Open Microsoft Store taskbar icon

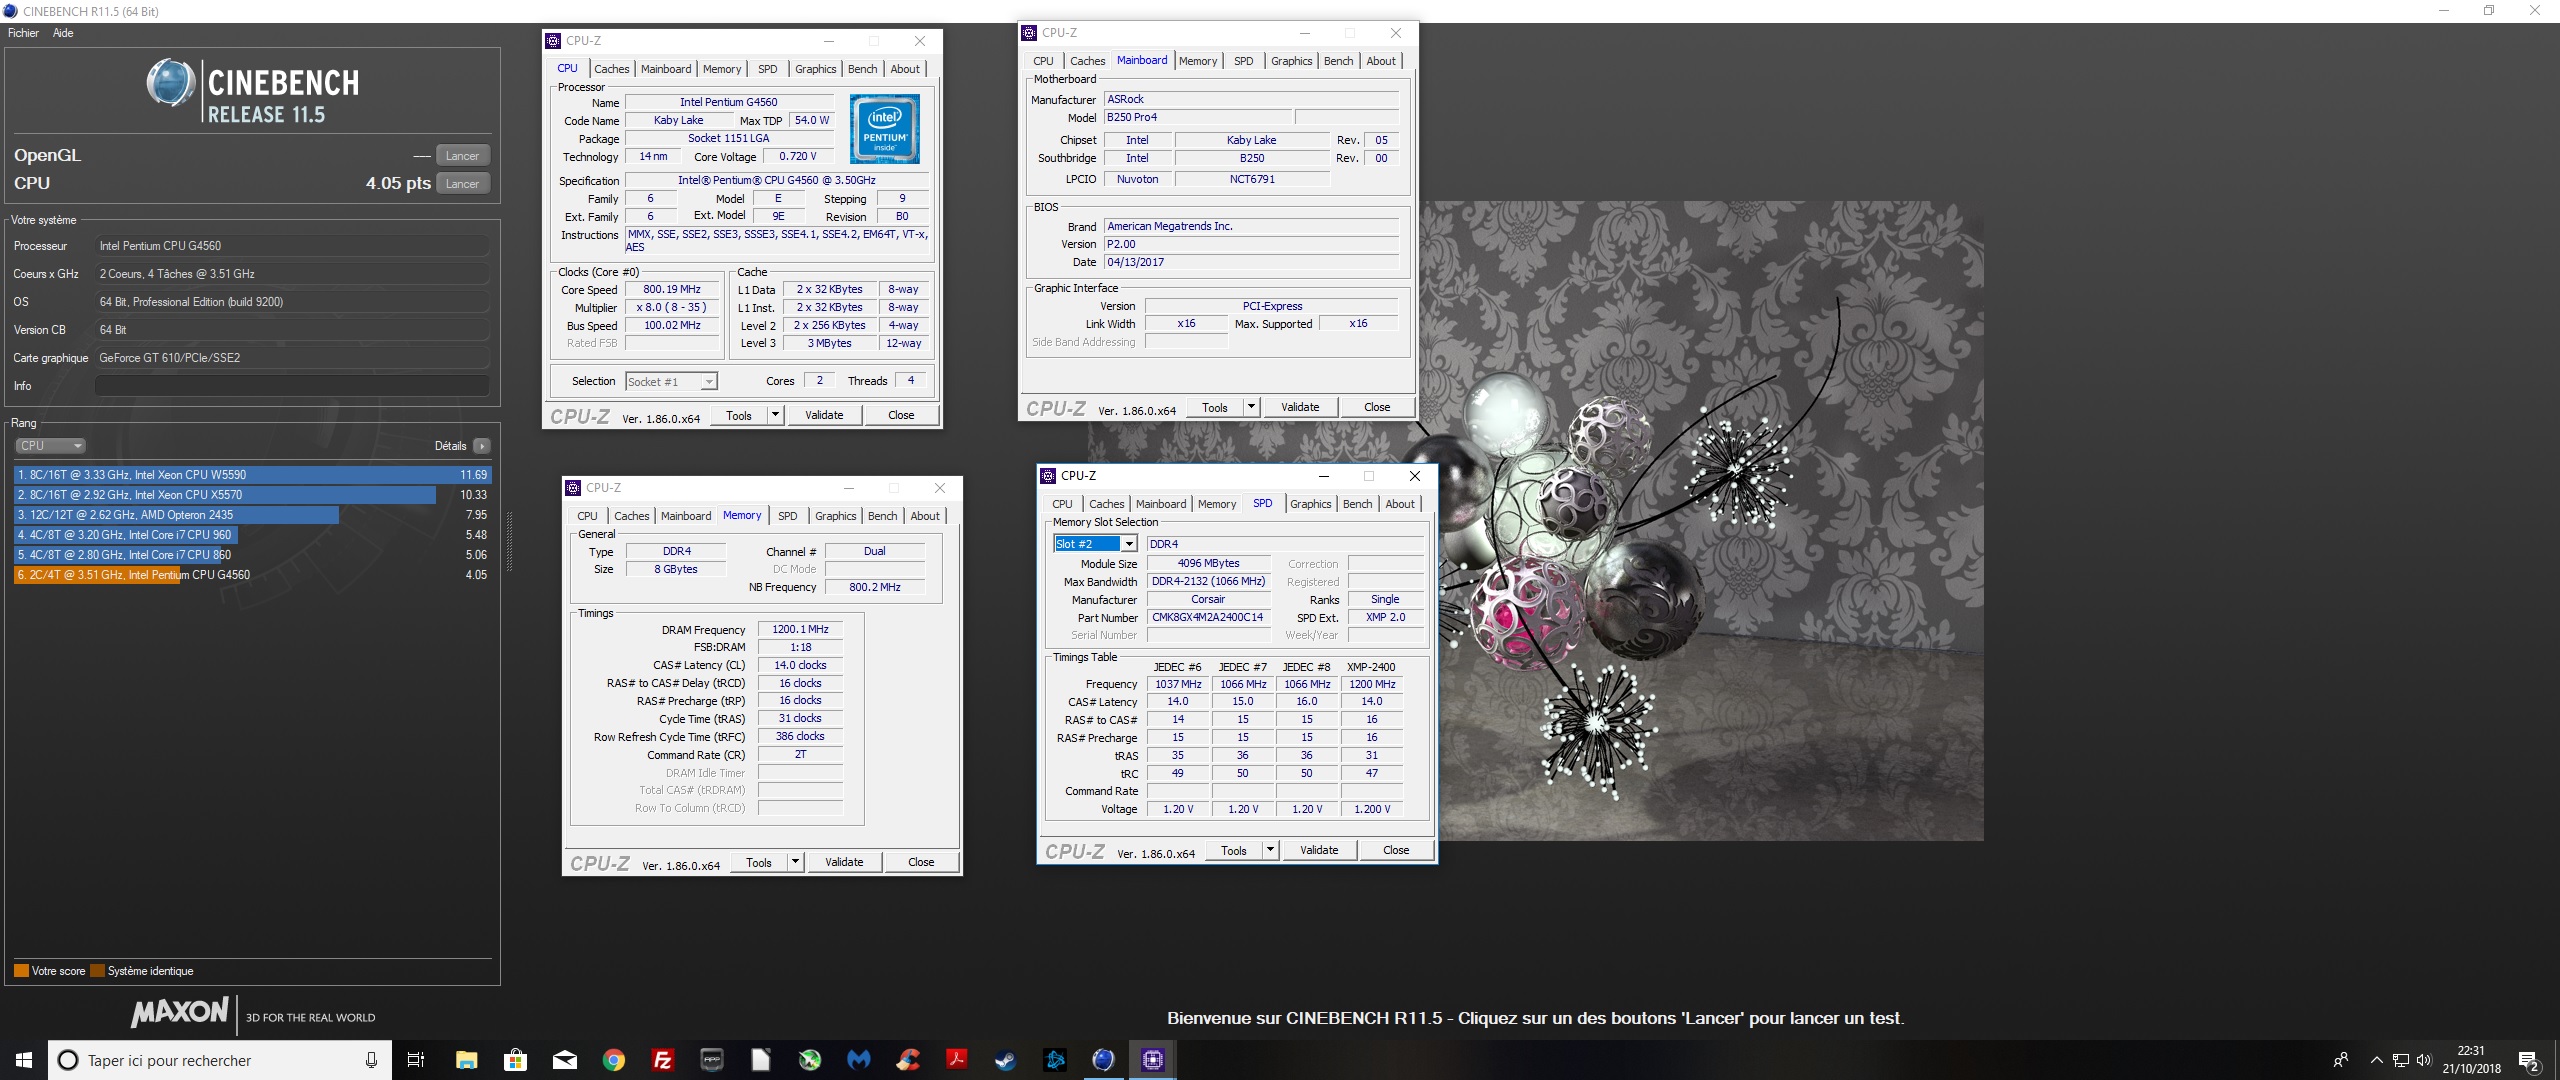point(515,1060)
